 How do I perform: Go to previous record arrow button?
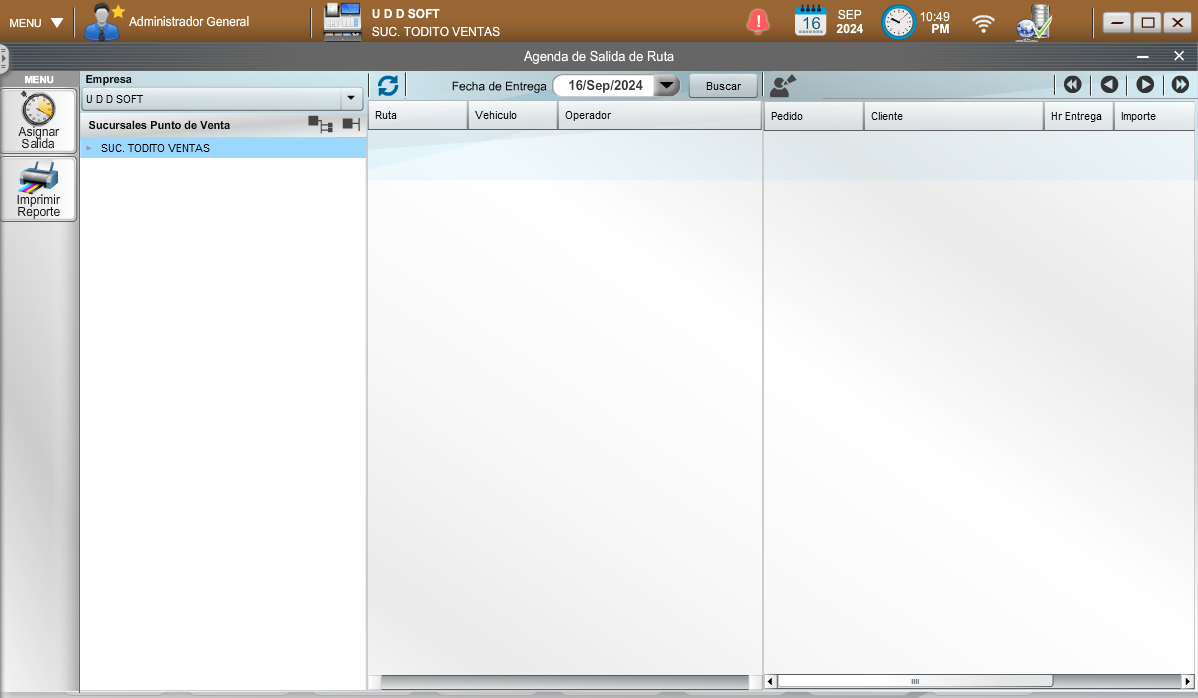pyautogui.click(x=1108, y=86)
